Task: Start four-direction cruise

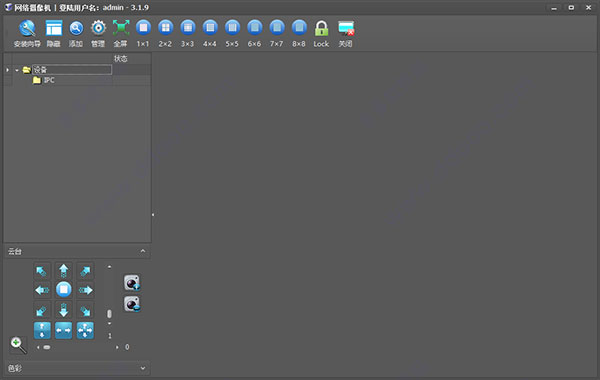Action: [x=85, y=330]
